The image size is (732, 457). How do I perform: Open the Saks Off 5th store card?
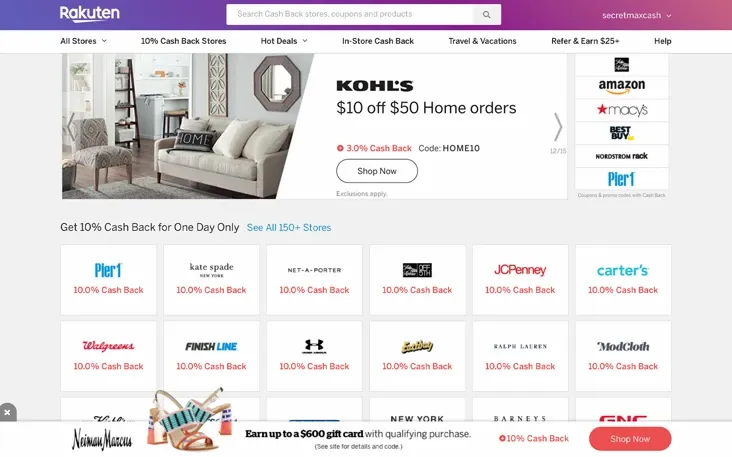point(417,280)
